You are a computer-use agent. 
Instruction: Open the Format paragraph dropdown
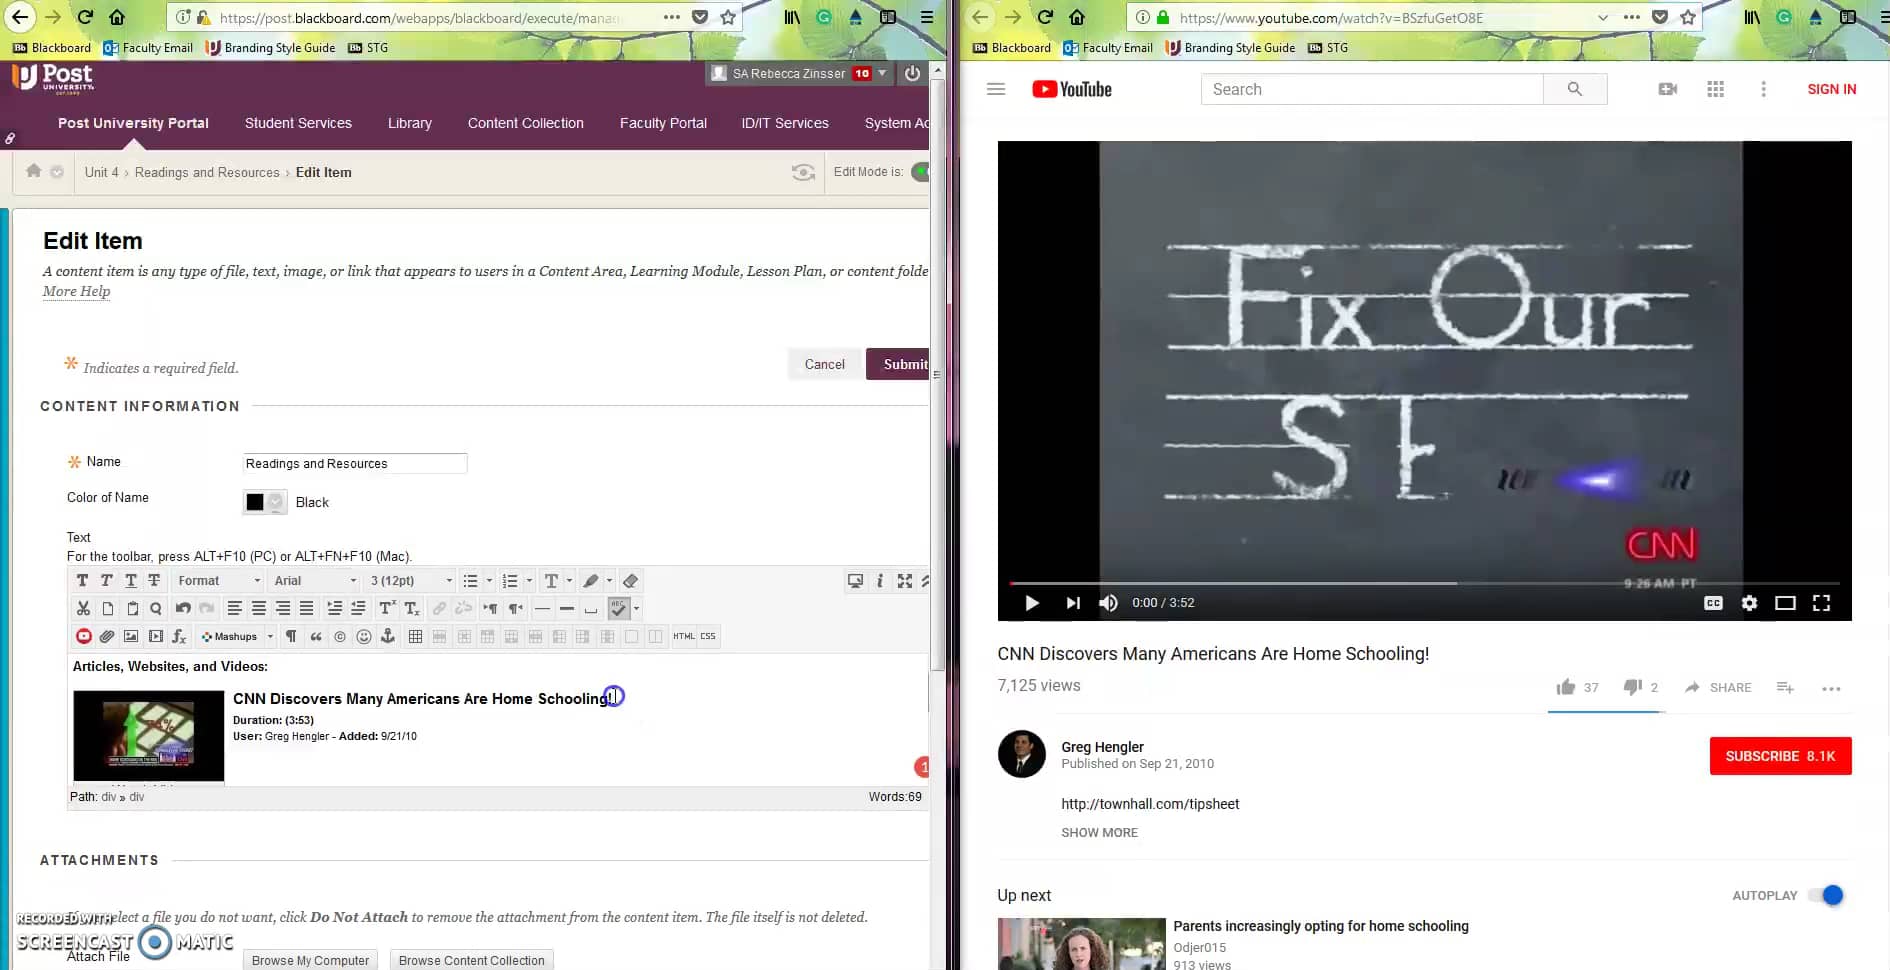[x=219, y=581]
